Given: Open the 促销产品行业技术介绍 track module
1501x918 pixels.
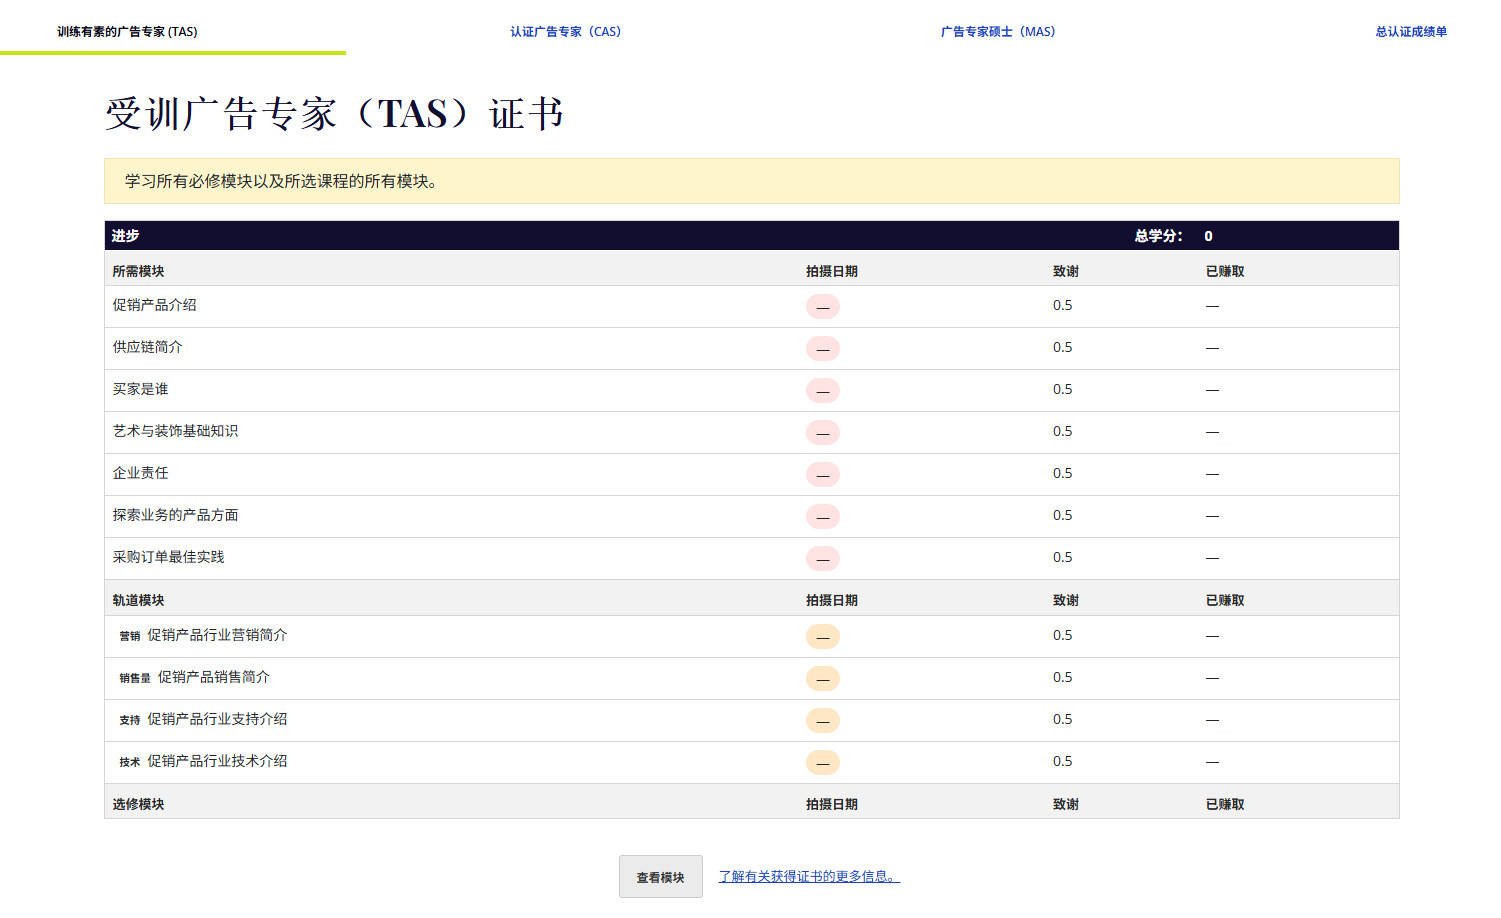Looking at the screenshot, I should tap(217, 762).
